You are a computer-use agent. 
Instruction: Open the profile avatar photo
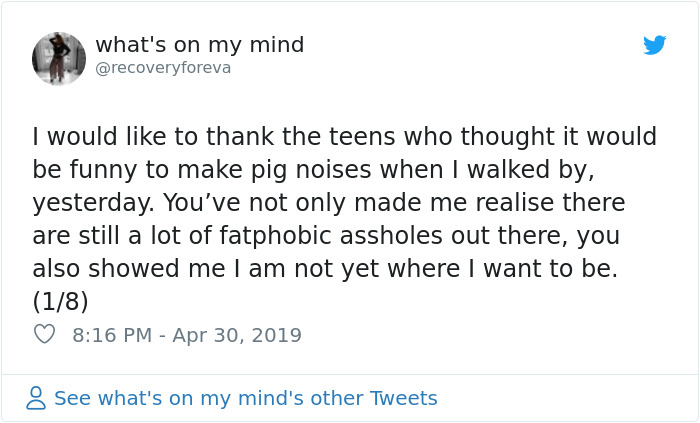(x=59, y=58)
